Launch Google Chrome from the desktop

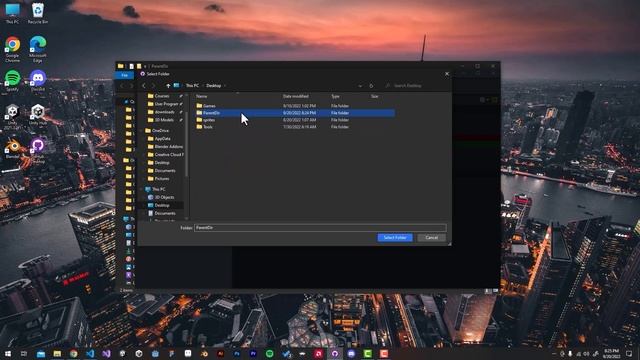(12, 49)
